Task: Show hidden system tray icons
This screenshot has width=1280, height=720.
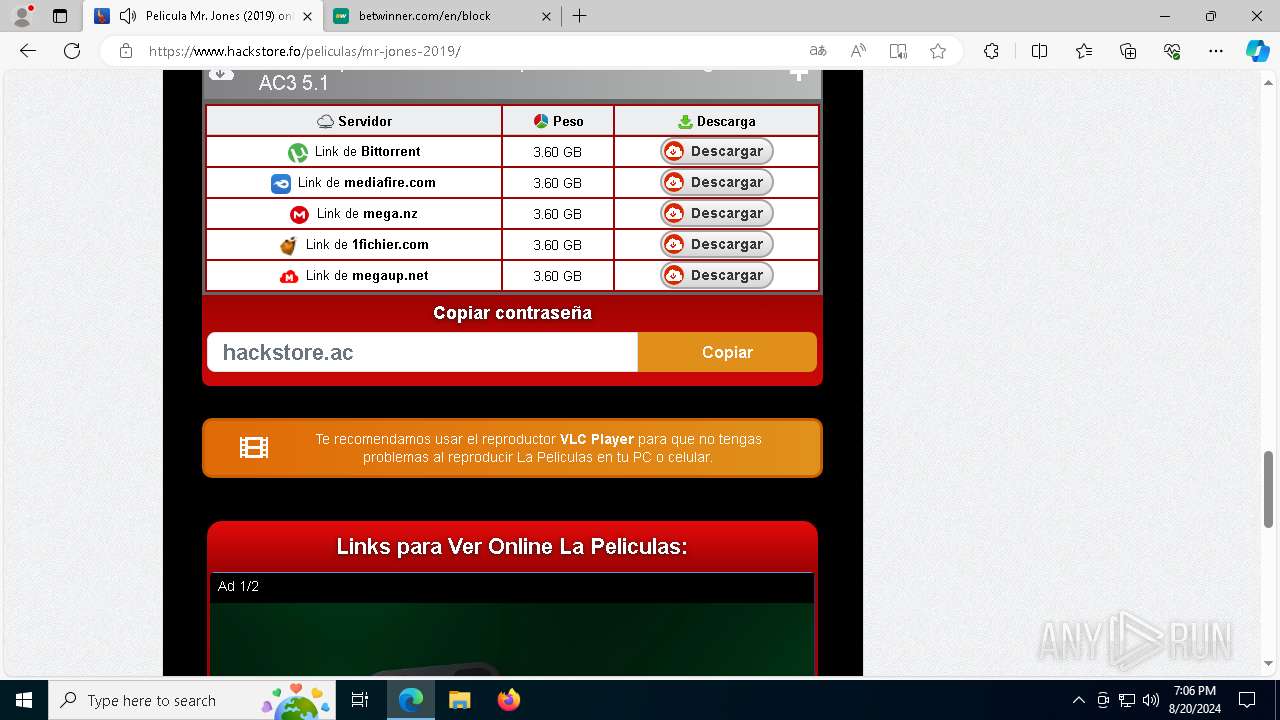Action: click(x=1078, y=700)
